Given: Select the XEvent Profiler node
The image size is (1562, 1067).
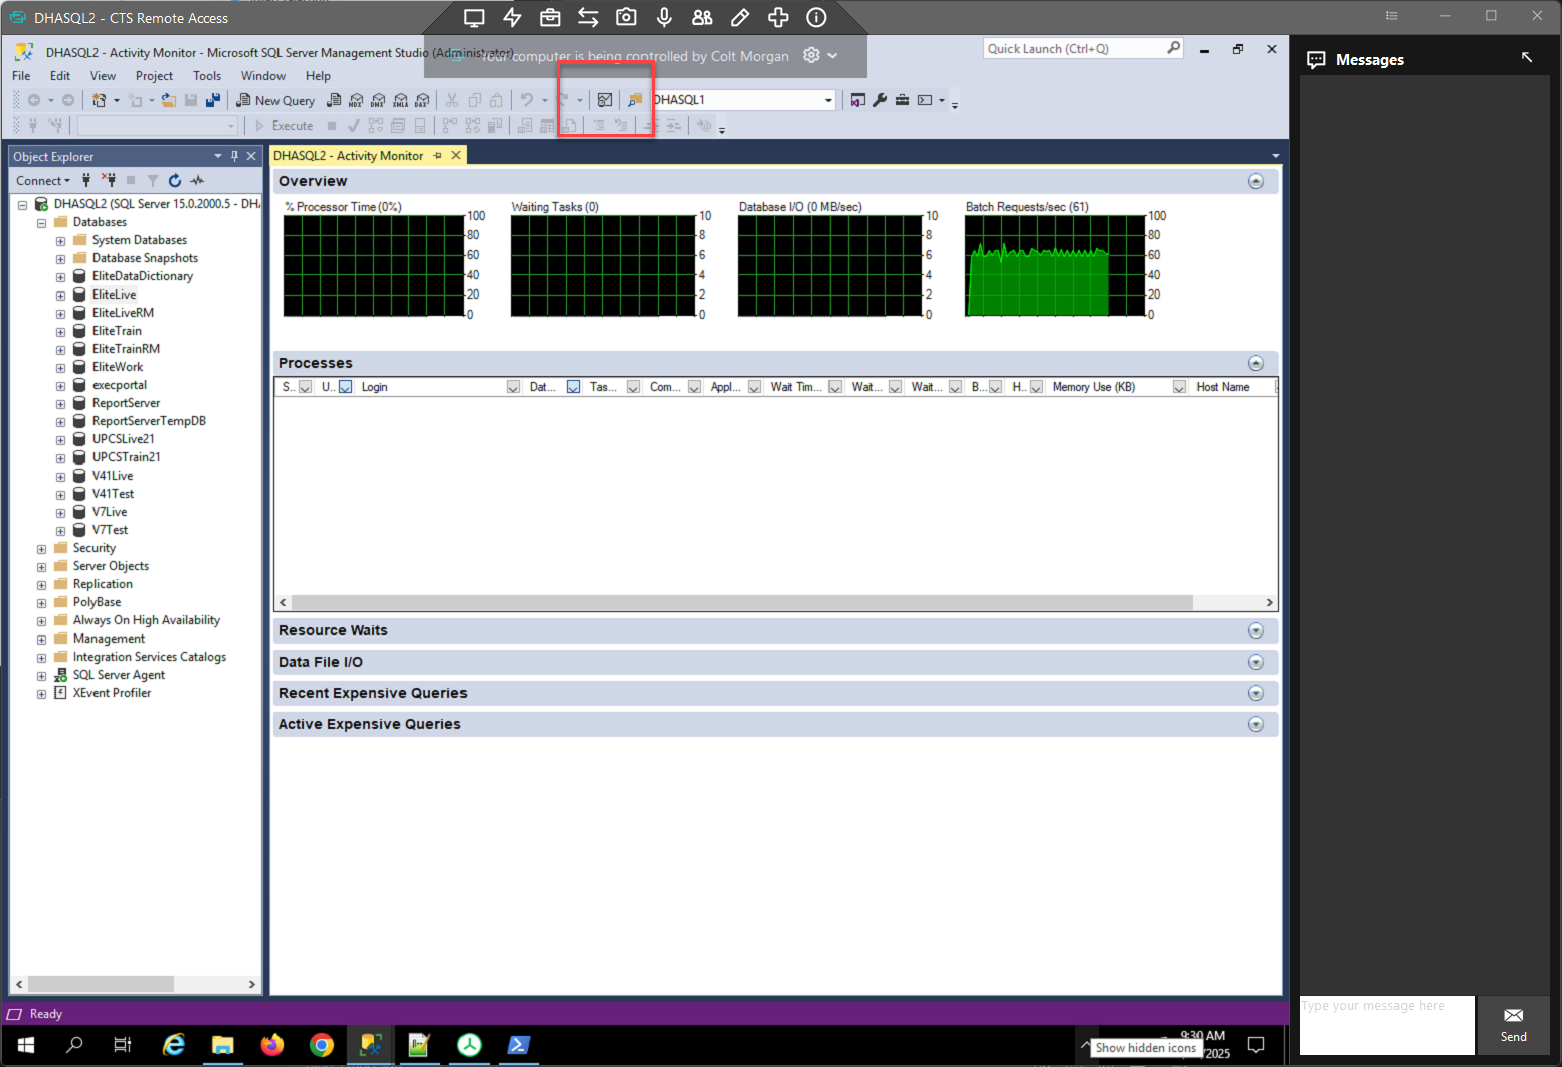Looking at the screenshot, I should [112, 693].
